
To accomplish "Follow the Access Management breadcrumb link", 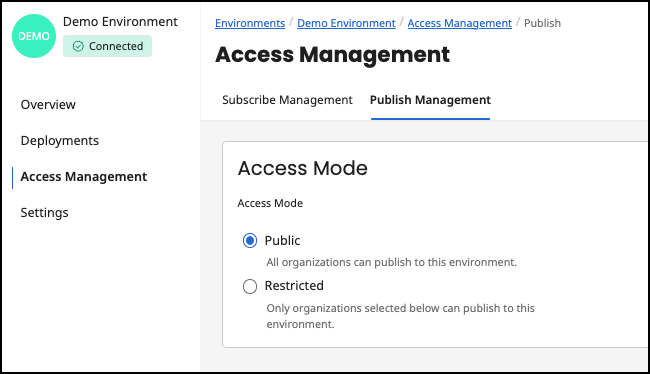I will [x=460, y=23].
